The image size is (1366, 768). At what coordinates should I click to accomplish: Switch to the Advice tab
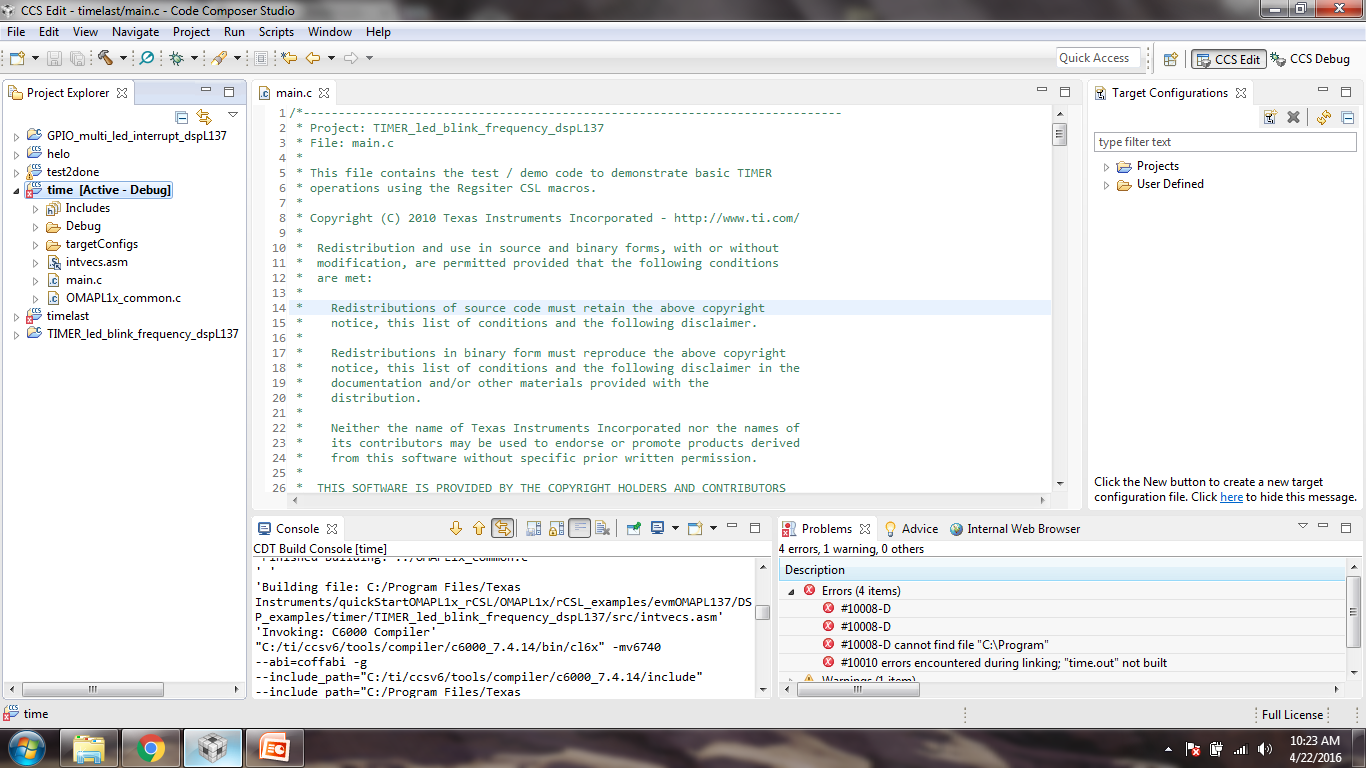point(911,528)
